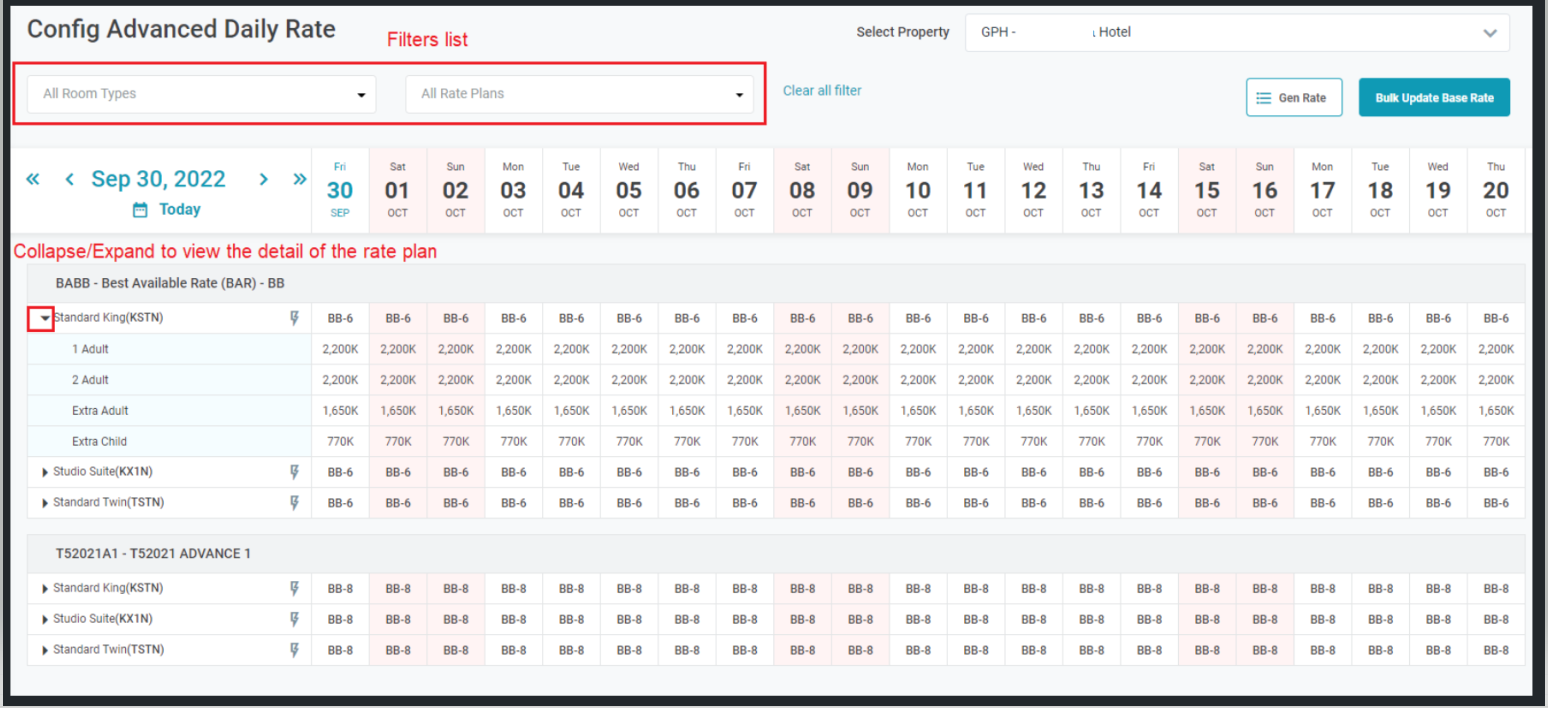Click lightning icon for BABB Studio Suite row

click(x=294, y=472)
